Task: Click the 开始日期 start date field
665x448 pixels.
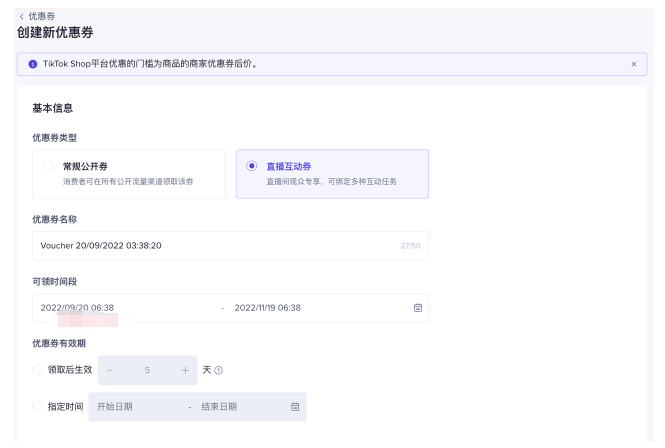Action: [x=135, y=406]
